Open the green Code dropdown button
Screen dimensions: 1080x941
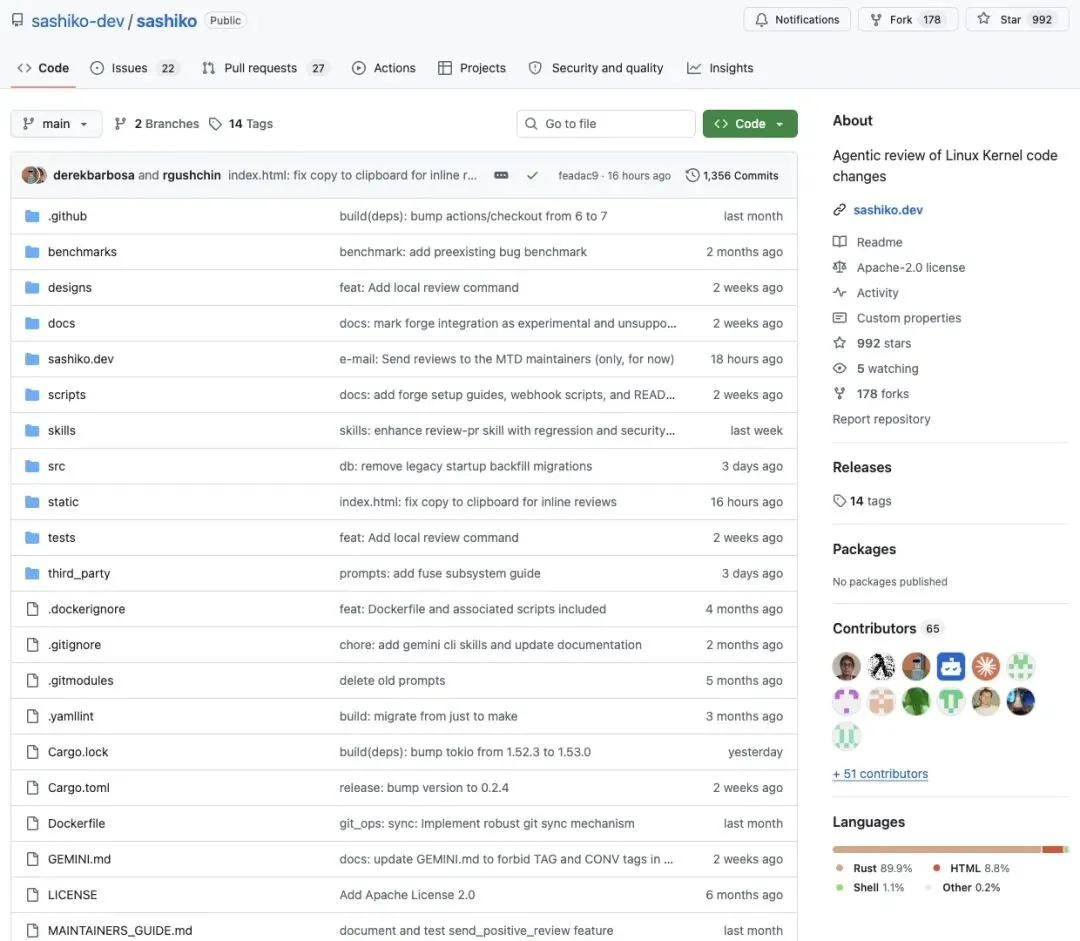[750, 124]
